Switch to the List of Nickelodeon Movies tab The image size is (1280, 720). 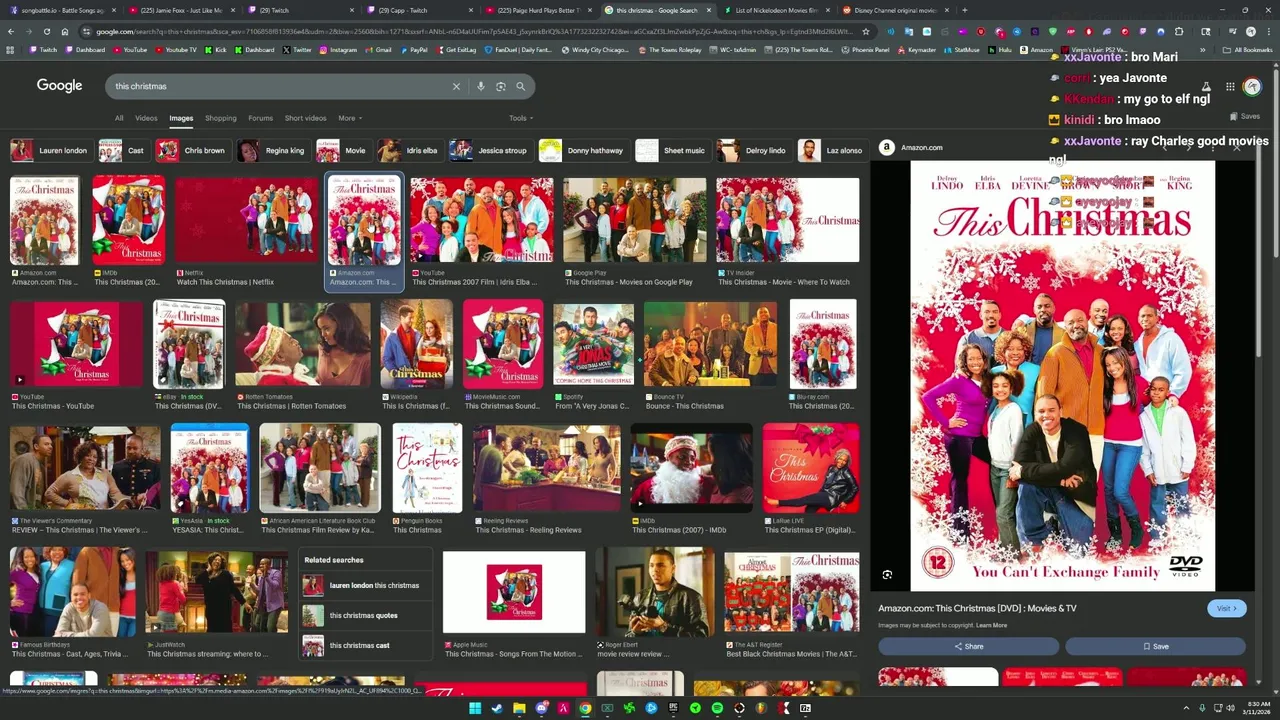(776, 10)
